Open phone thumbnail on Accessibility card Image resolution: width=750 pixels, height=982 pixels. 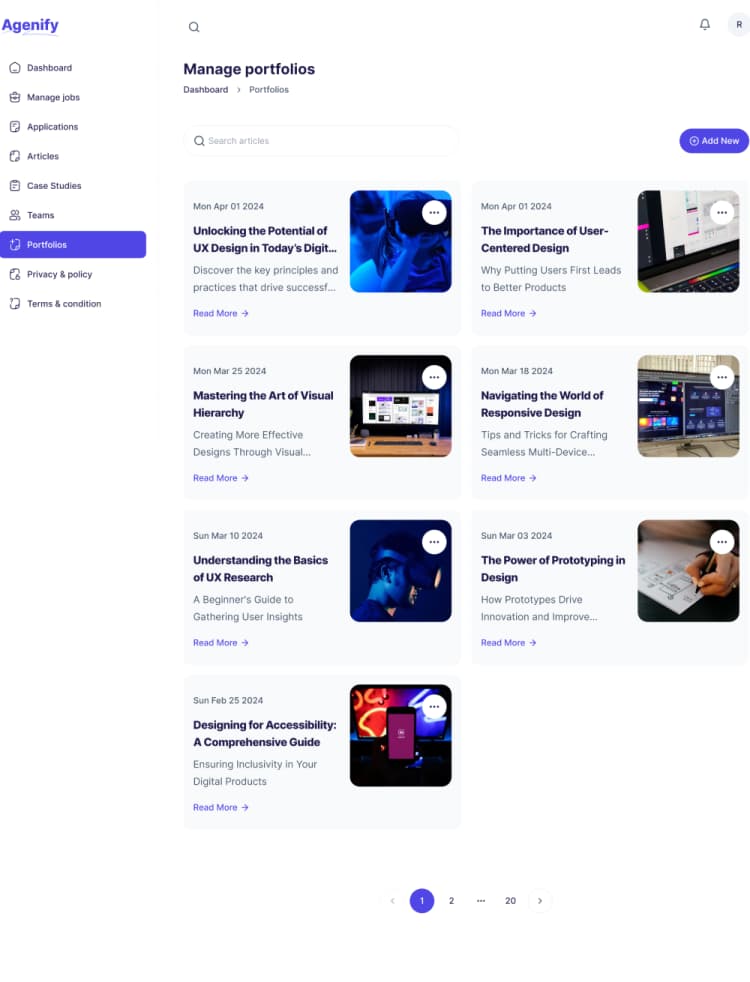click(x=400, y=735)
